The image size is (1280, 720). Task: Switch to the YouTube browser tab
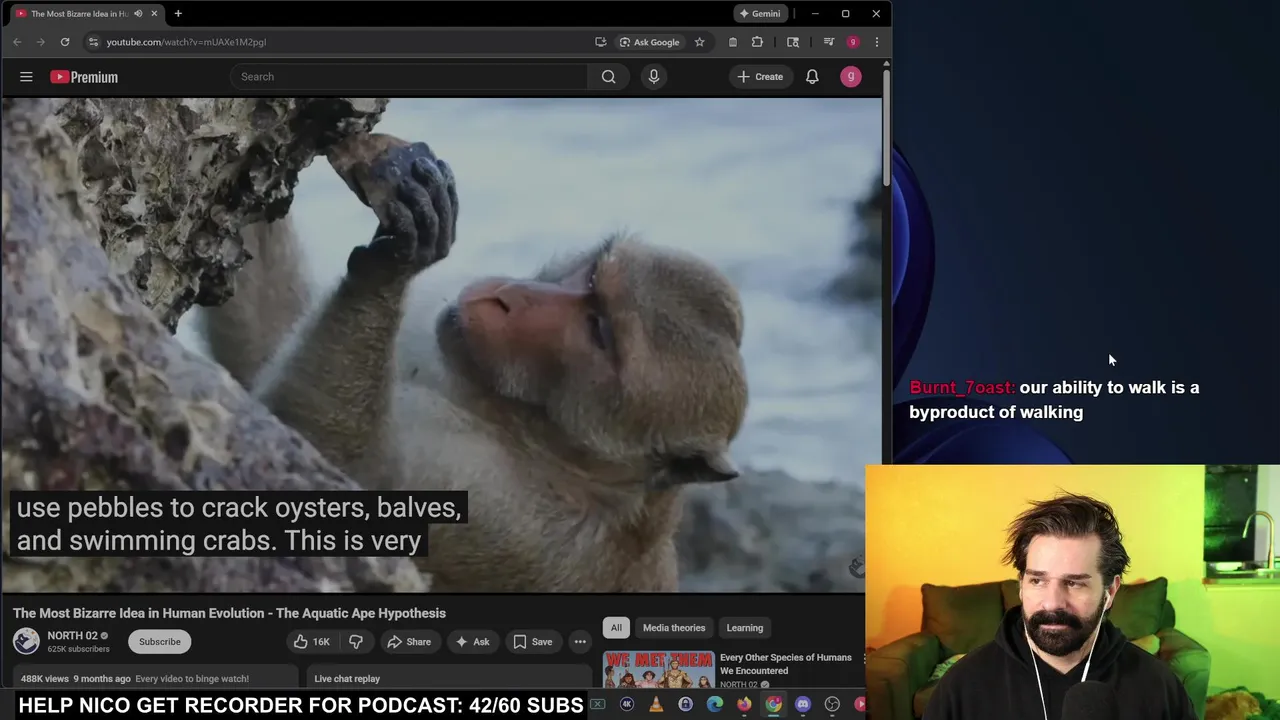[x=78, y=14]
